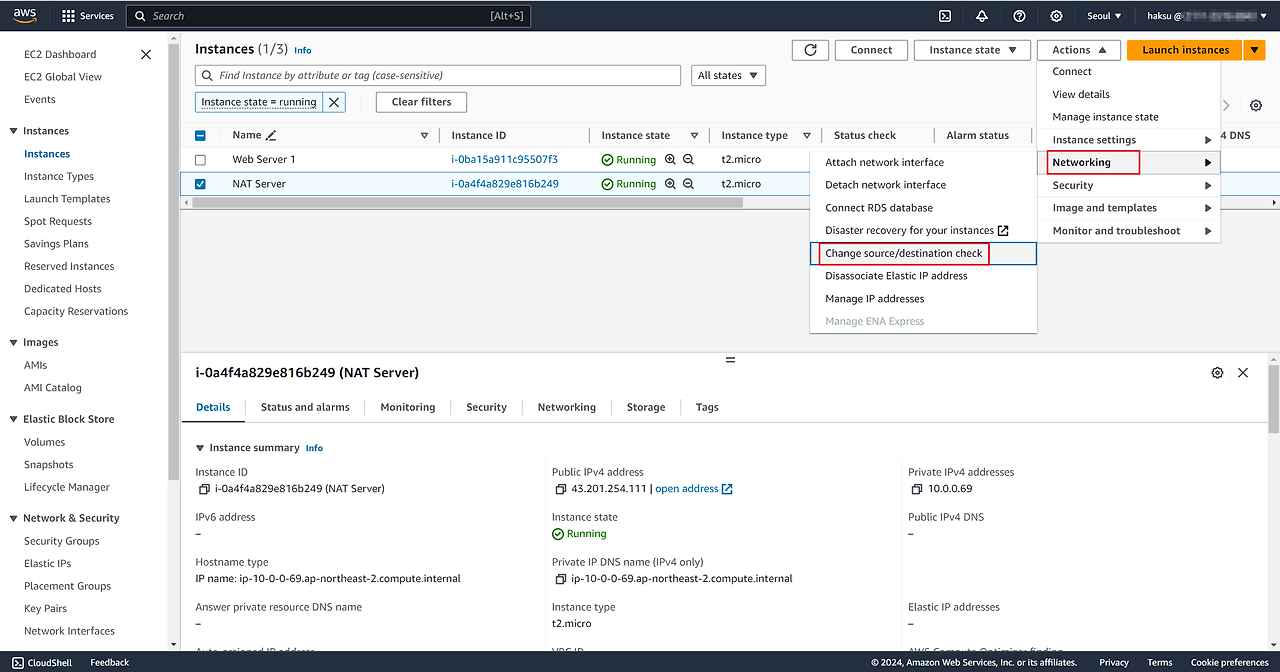Open the notifications bell icon
The height and width of the screenshot is (672, 1280).
coord(982,16)
